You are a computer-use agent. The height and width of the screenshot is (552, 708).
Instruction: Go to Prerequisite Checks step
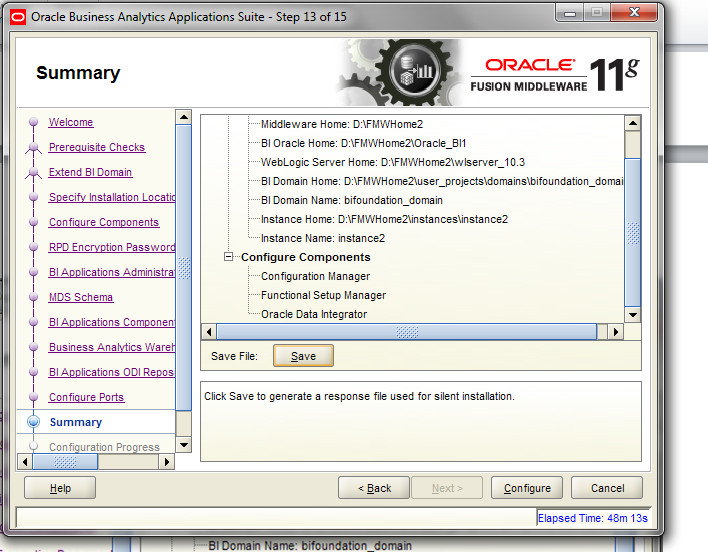[x=97, y=147]
